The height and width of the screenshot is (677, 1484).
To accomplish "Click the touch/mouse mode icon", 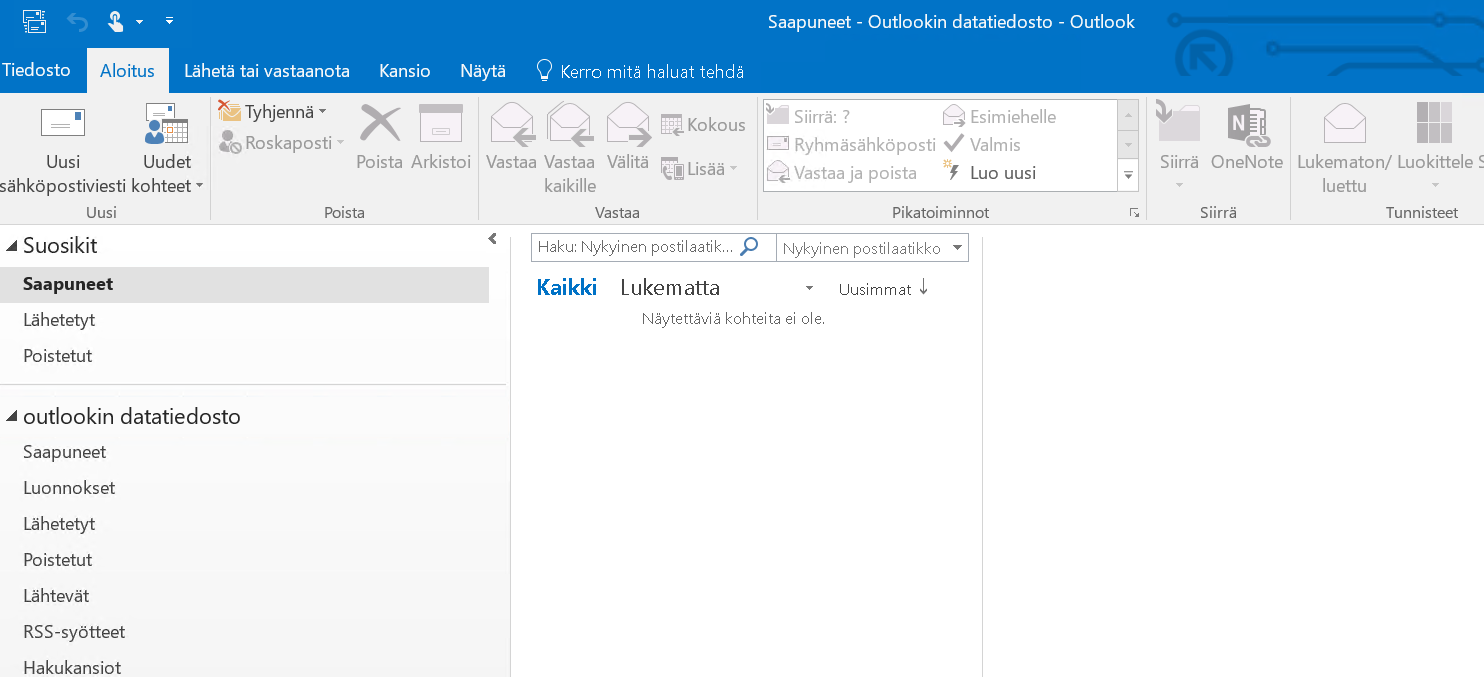I will (115, 20).
